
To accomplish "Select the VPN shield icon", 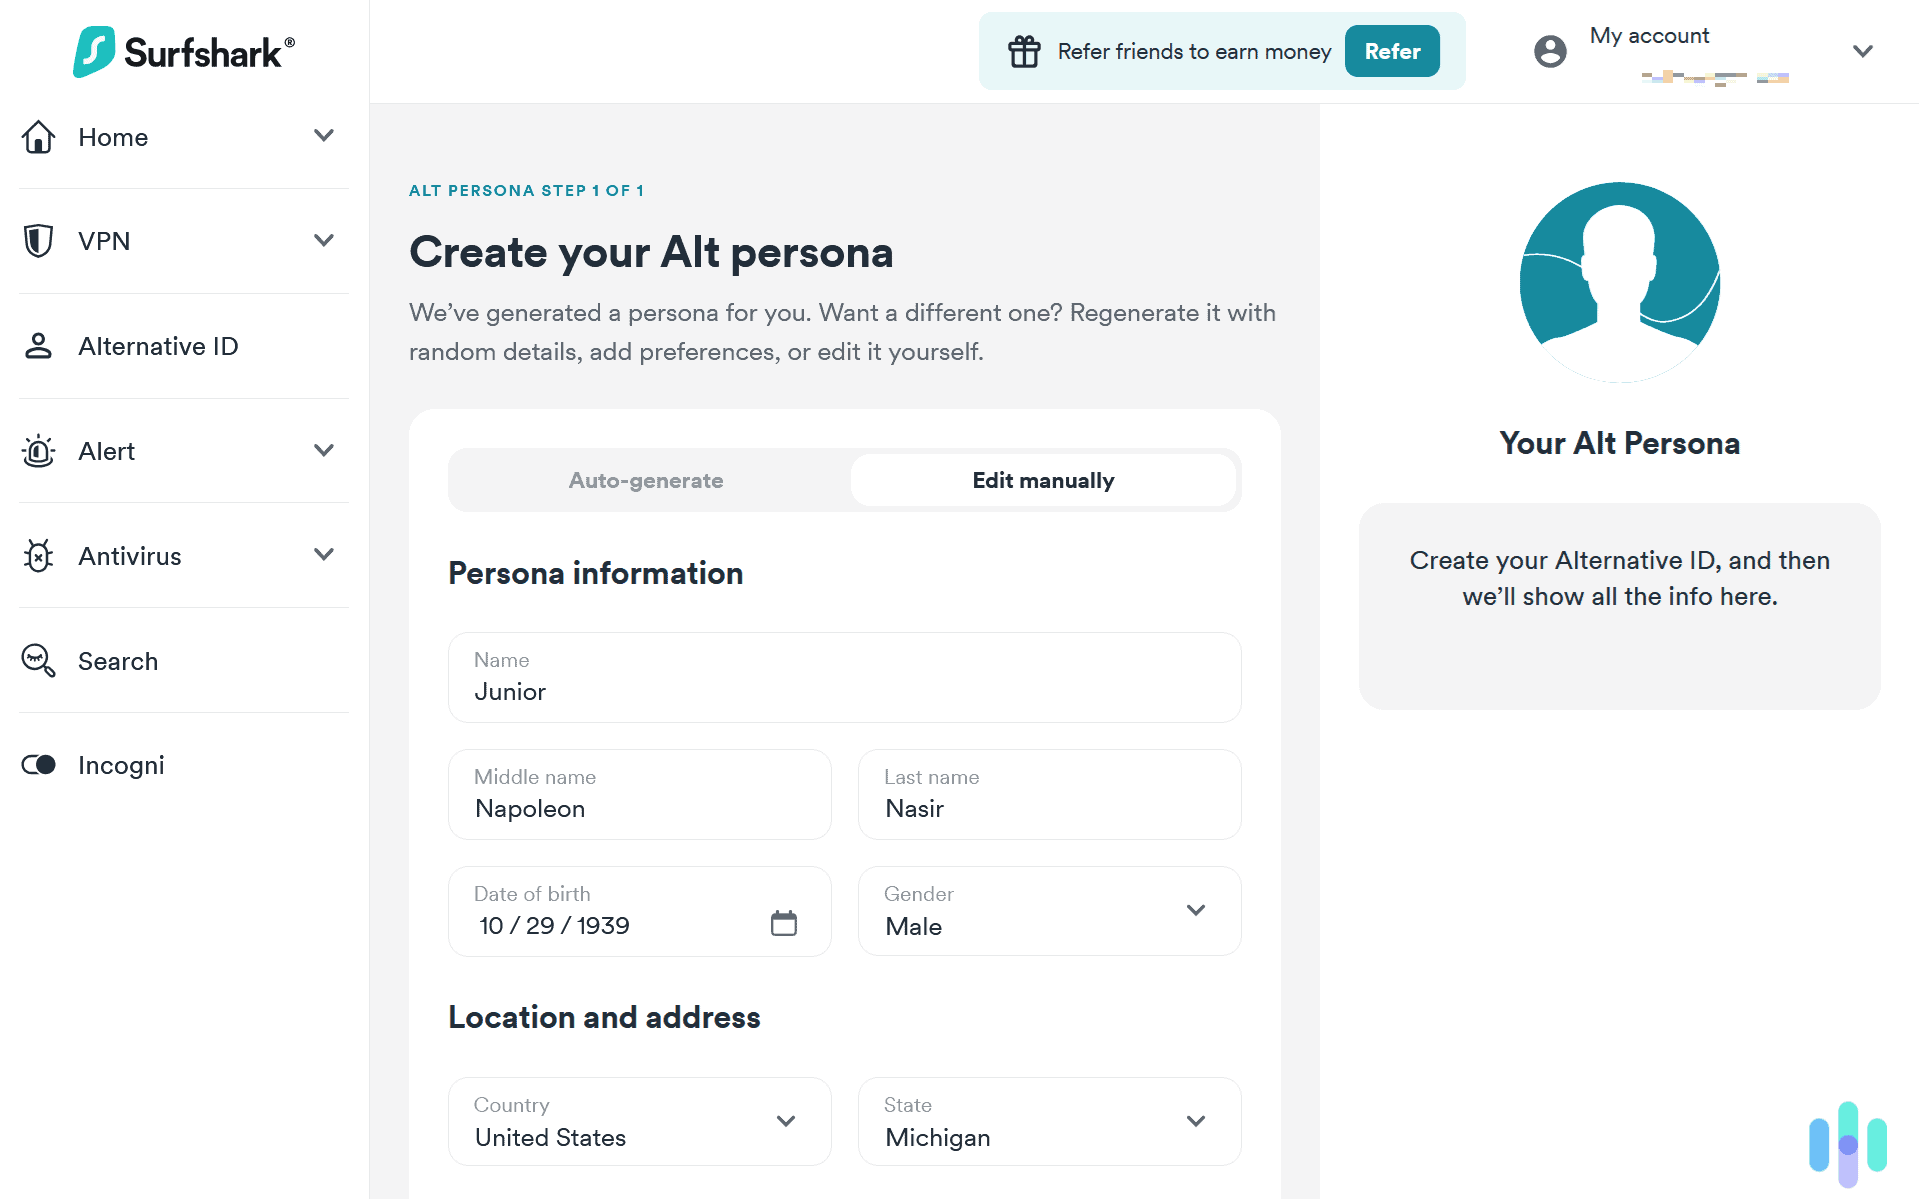I will pyautogui.click(x=38, y=241).
